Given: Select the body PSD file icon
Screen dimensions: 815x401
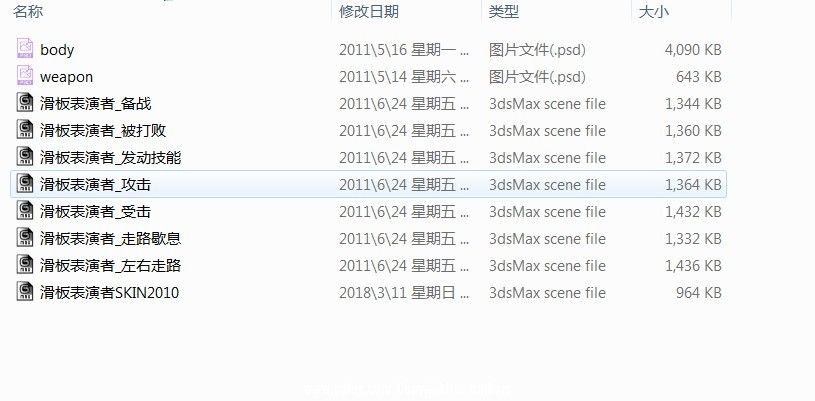Looking at the screenshot, I should pyautogui.click(x=25, y=49).
